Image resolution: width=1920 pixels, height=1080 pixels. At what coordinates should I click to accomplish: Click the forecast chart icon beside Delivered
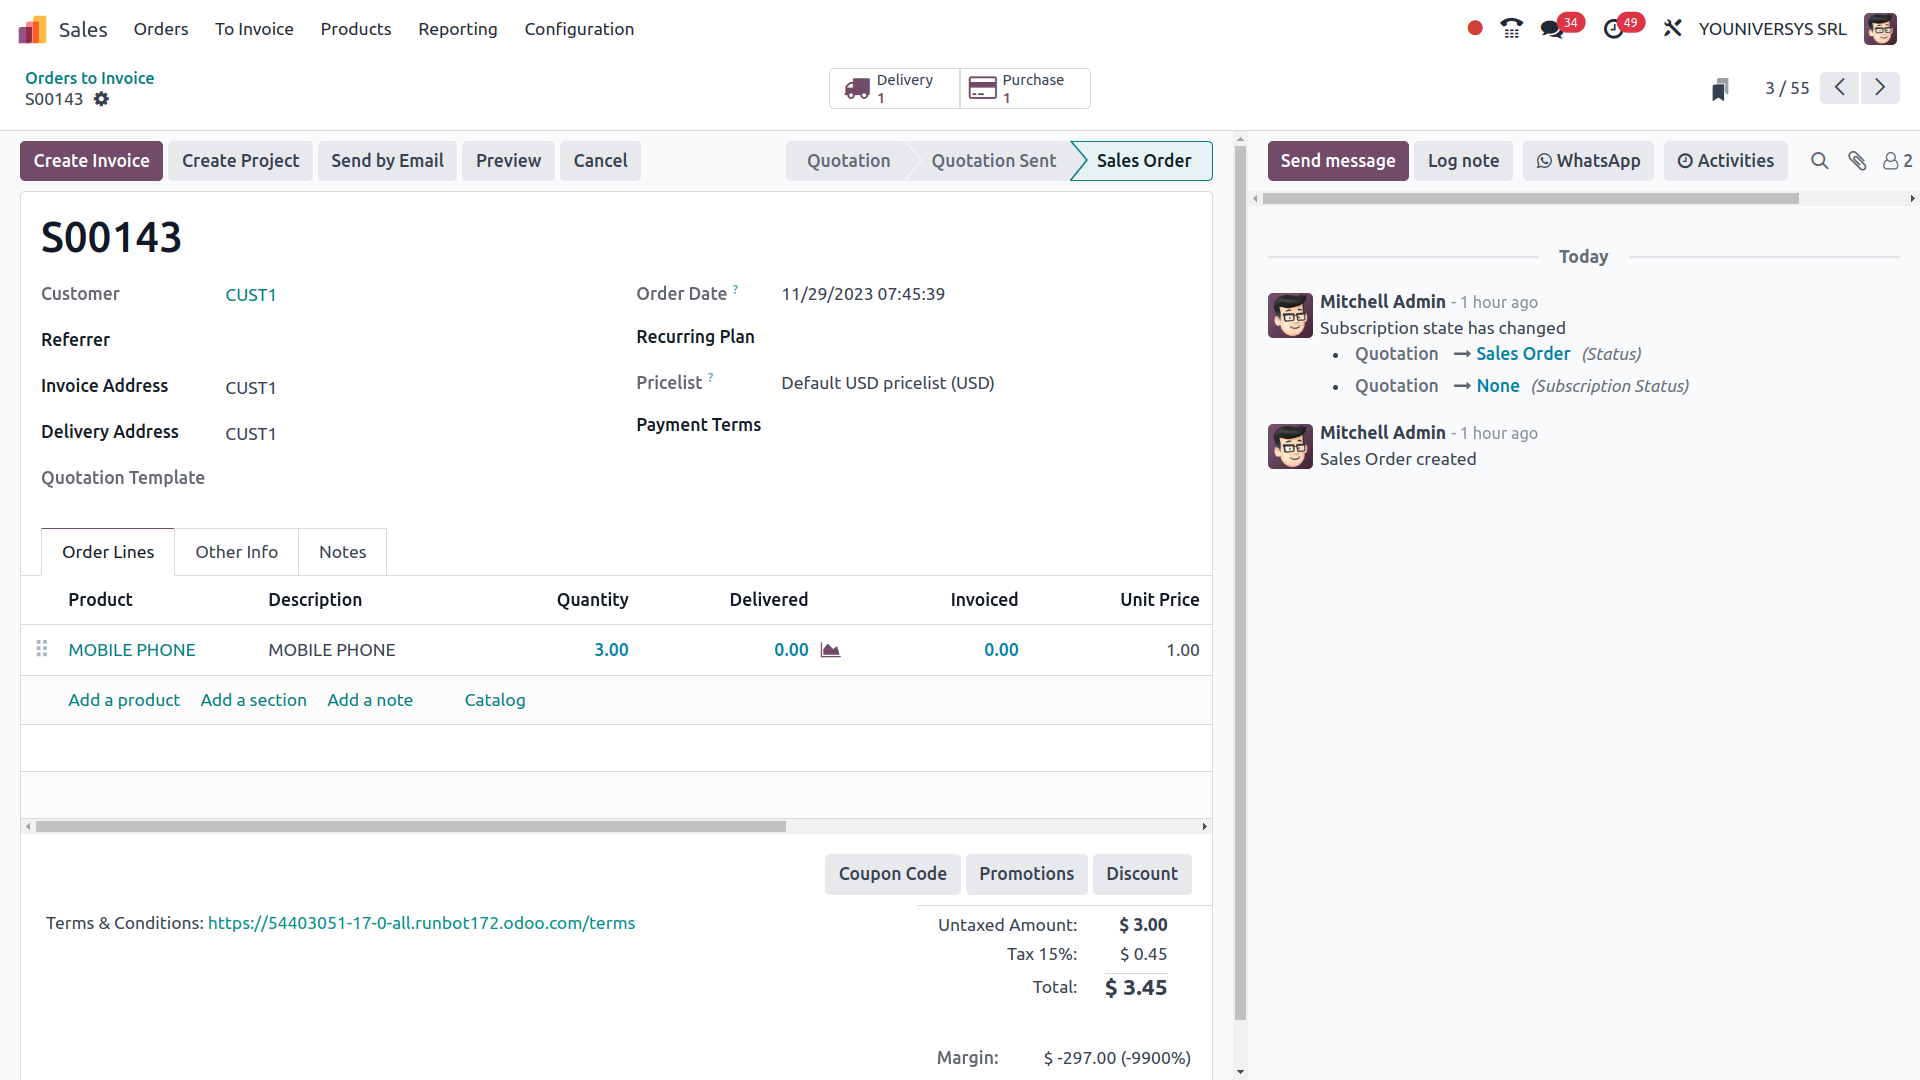(x=830, y=650)
